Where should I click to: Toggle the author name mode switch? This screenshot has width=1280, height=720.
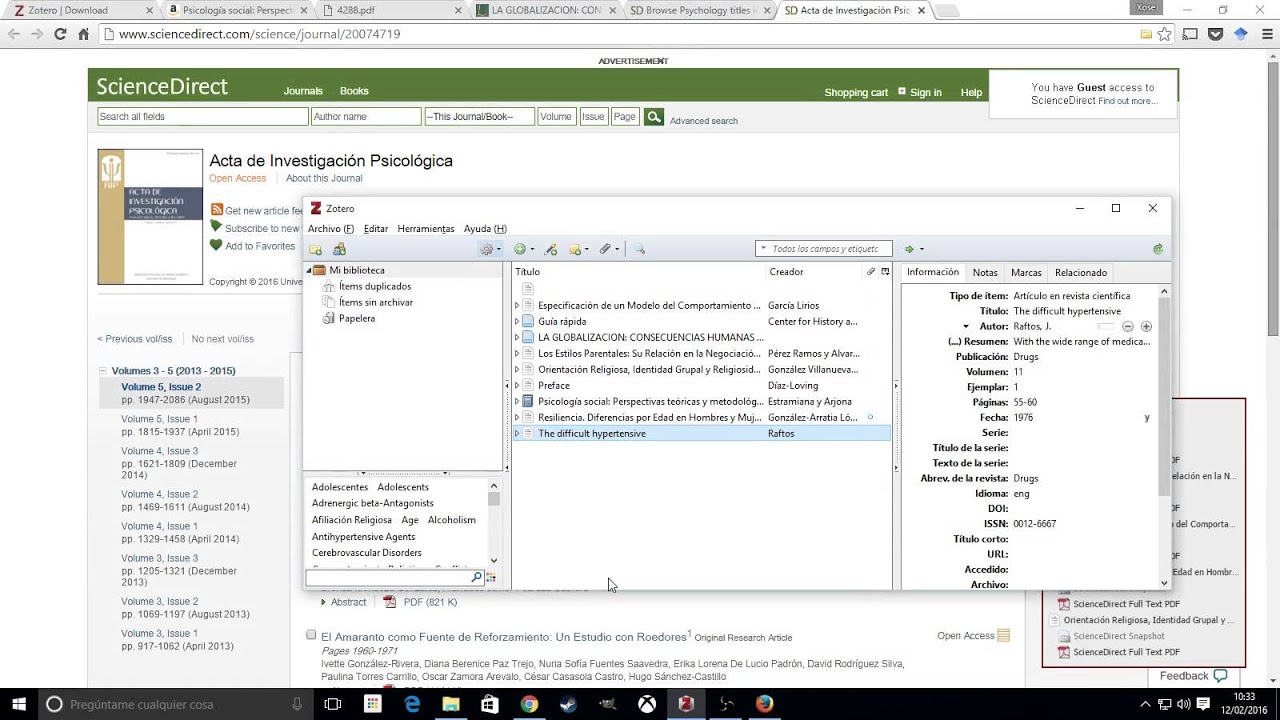click(x=1105, y=326)
